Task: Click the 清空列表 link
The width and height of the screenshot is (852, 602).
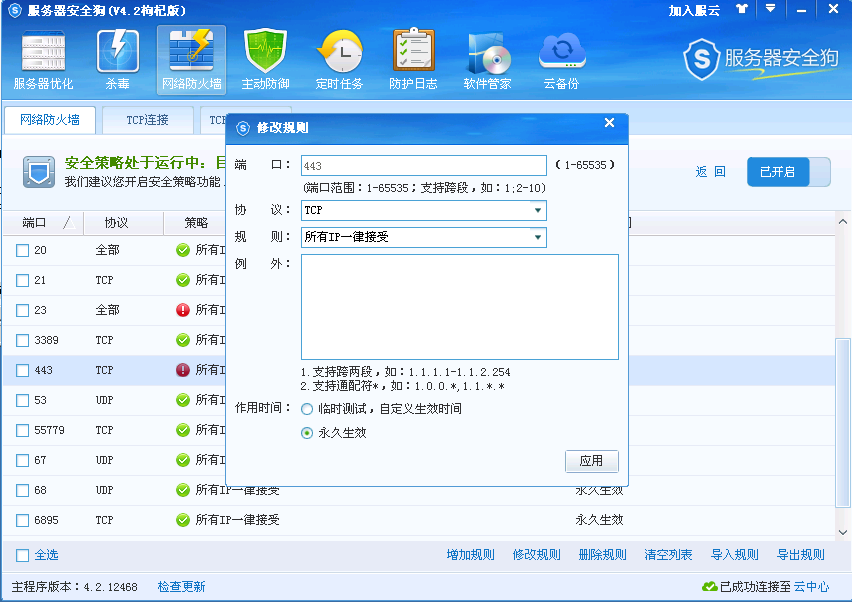Action: tap(668, 555)
